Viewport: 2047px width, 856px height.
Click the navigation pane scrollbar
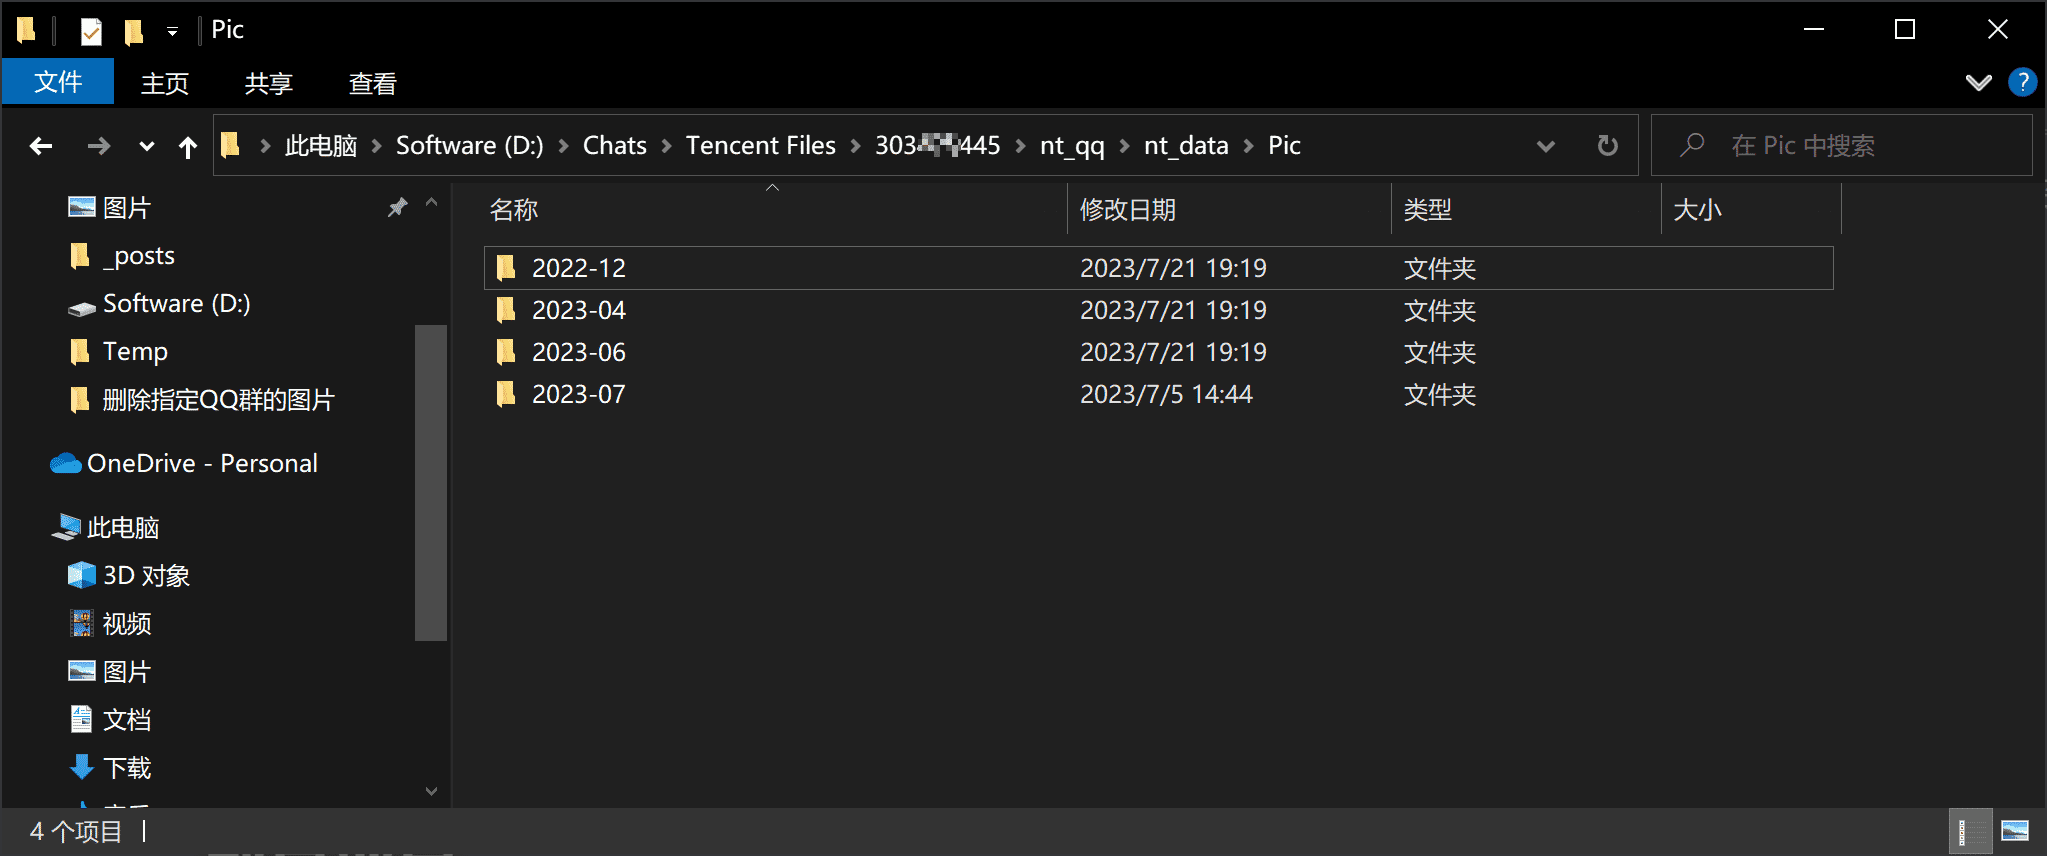tap(430, 480)
